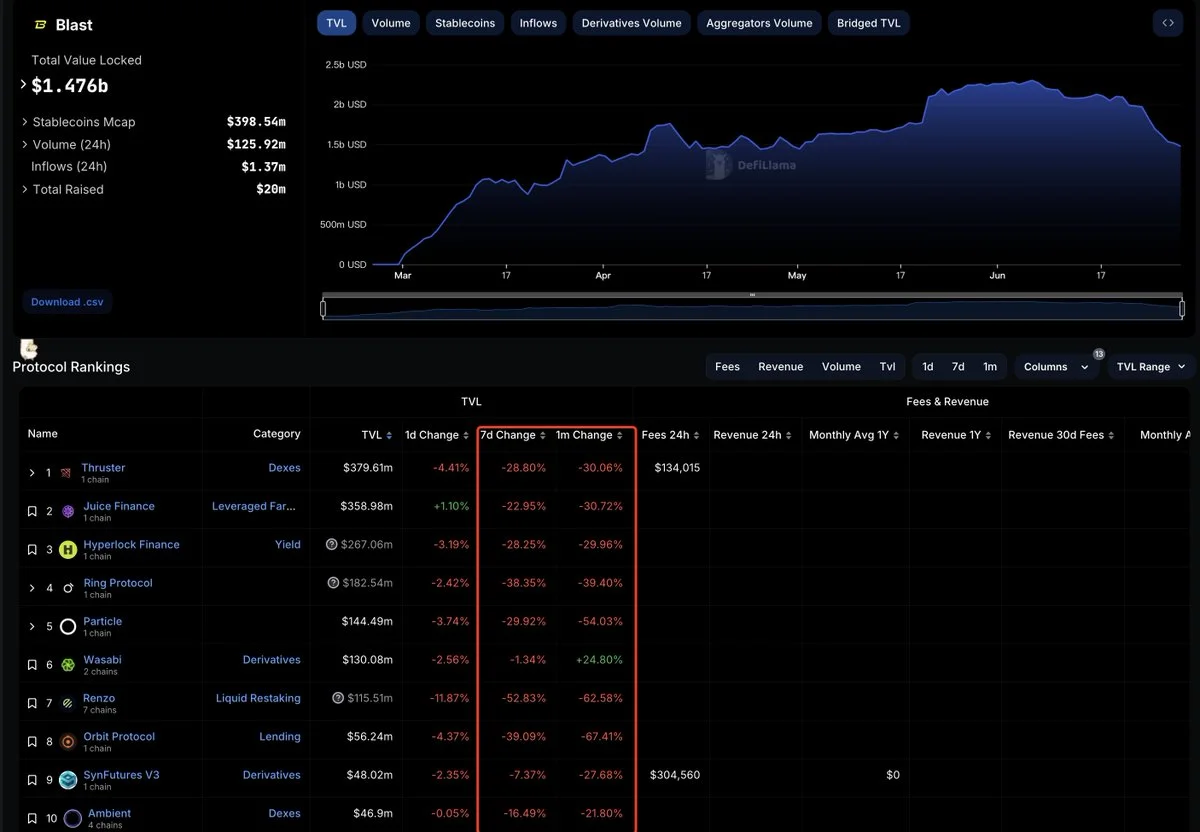This screenshot has width=1200, height=832.
Task: Click the question mark beside Hyperlock TVL
Action: coord(332,545)
